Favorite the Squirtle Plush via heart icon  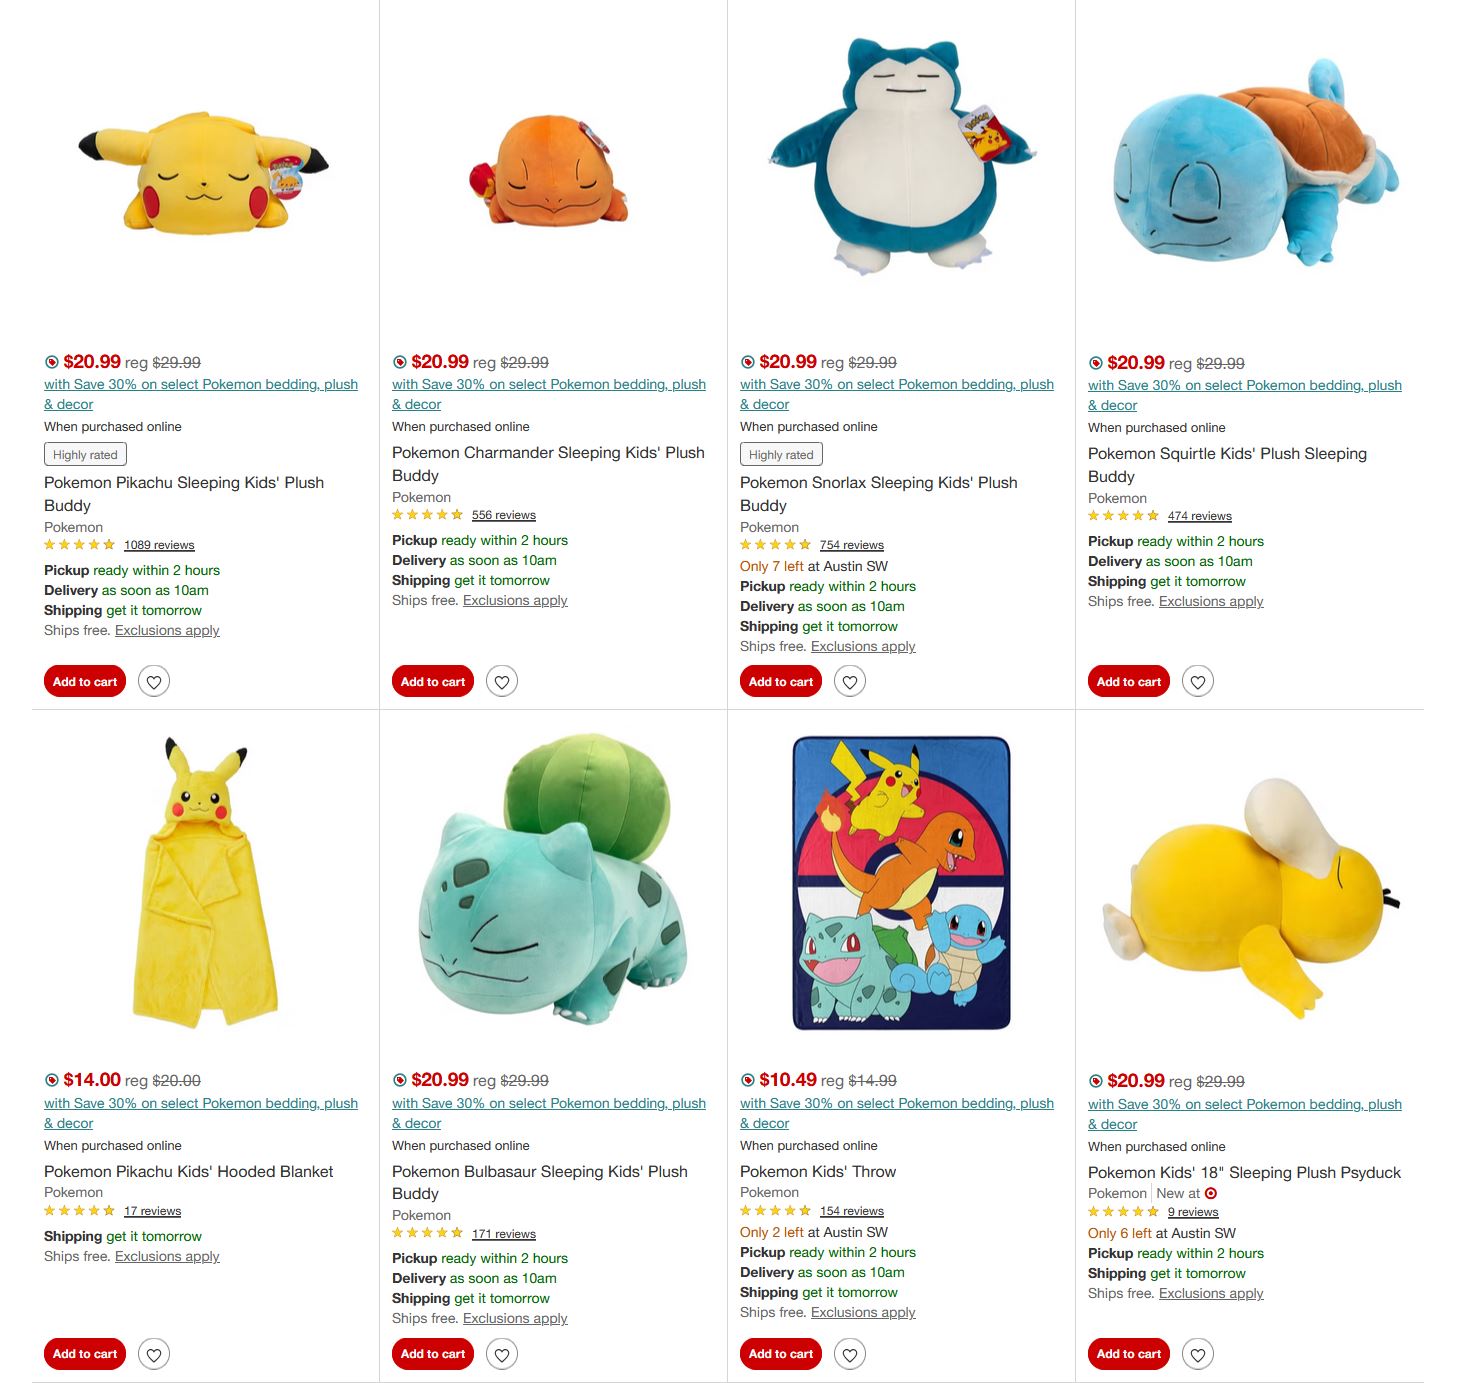(x=1198, y=682)
